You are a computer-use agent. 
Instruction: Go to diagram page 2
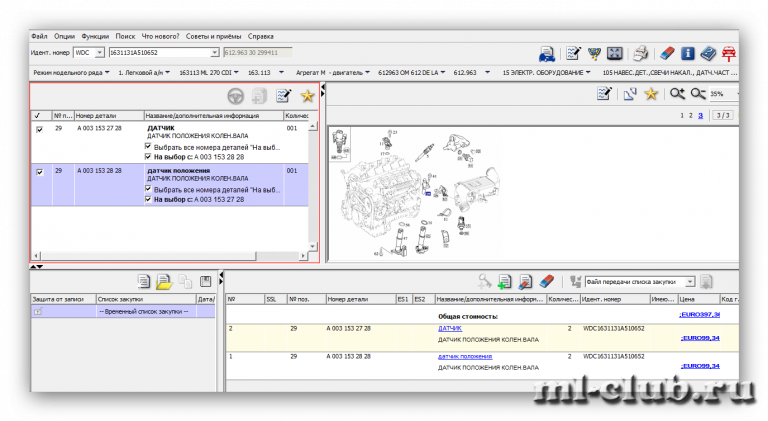691,116
